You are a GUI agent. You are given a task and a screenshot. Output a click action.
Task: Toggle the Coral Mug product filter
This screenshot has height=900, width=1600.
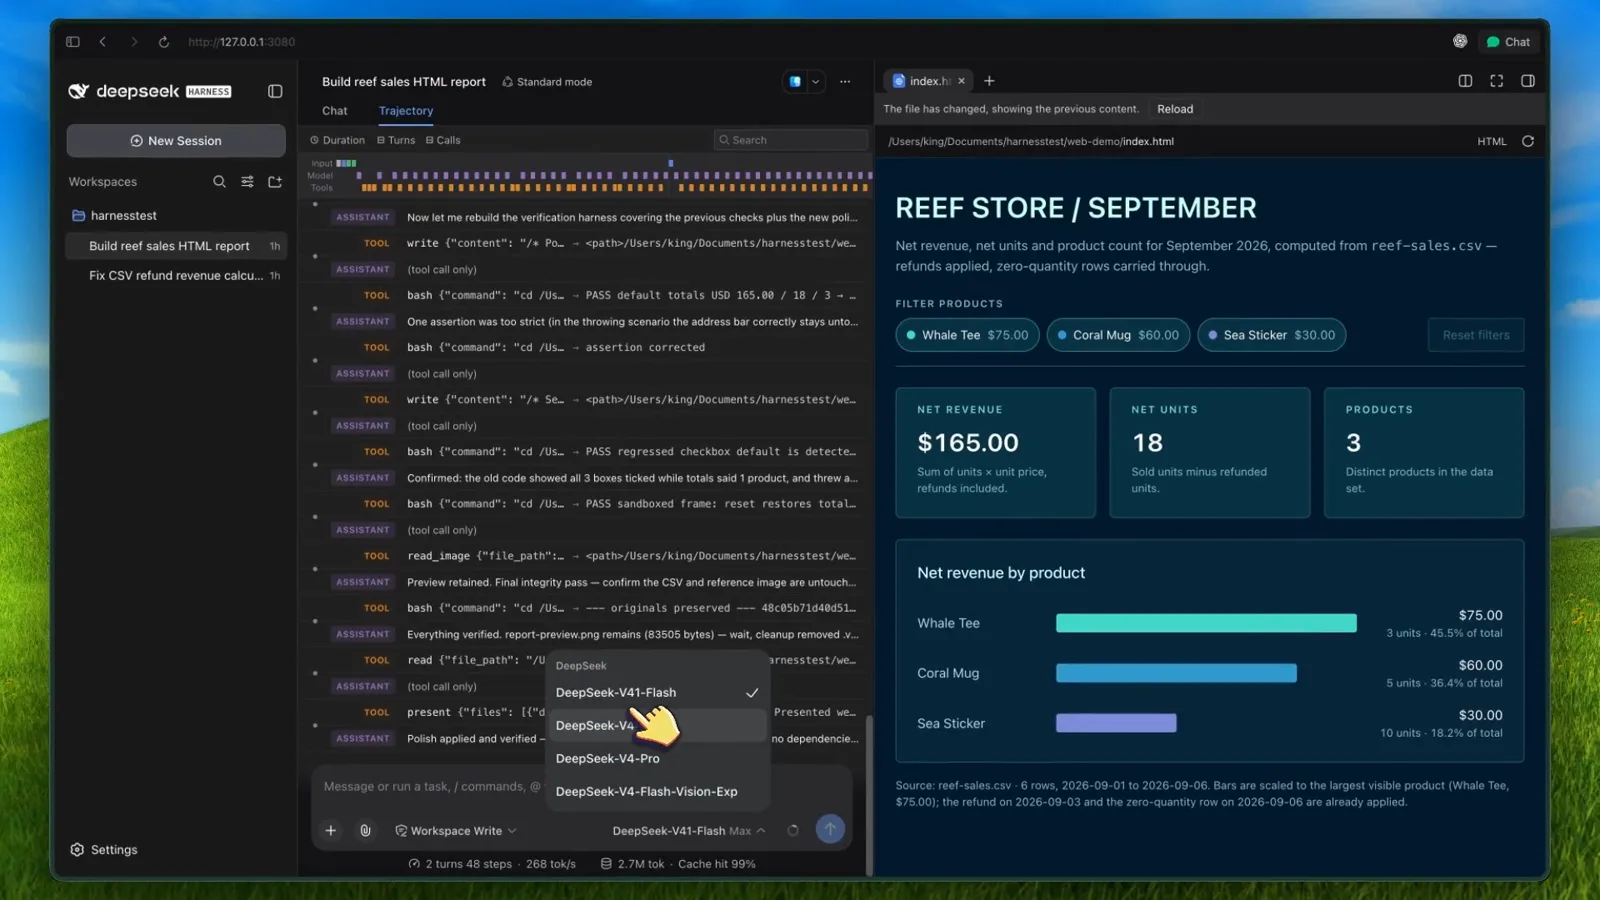(x=1118, y=335)
